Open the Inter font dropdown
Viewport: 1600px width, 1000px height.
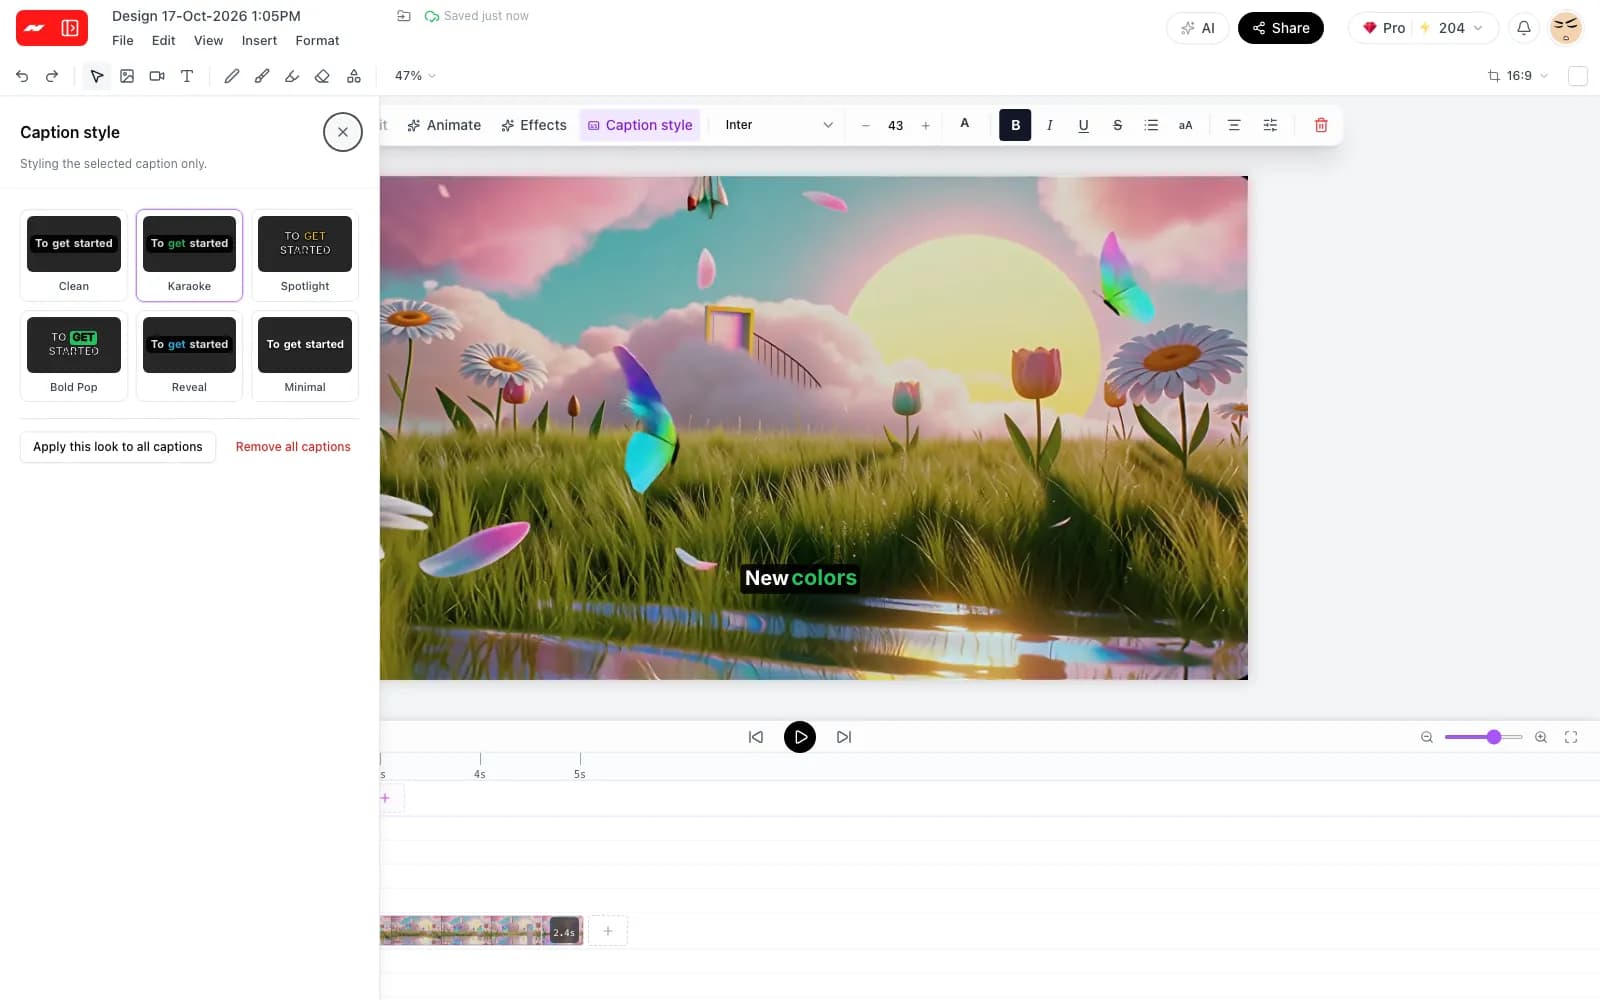(x=779, y=125)
